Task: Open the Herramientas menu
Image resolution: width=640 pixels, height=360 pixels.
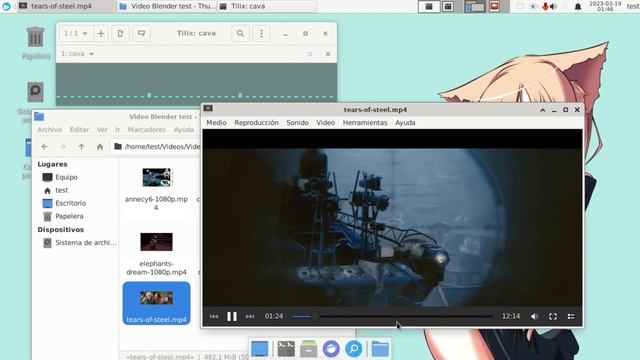Action: [x=365, y=122]
